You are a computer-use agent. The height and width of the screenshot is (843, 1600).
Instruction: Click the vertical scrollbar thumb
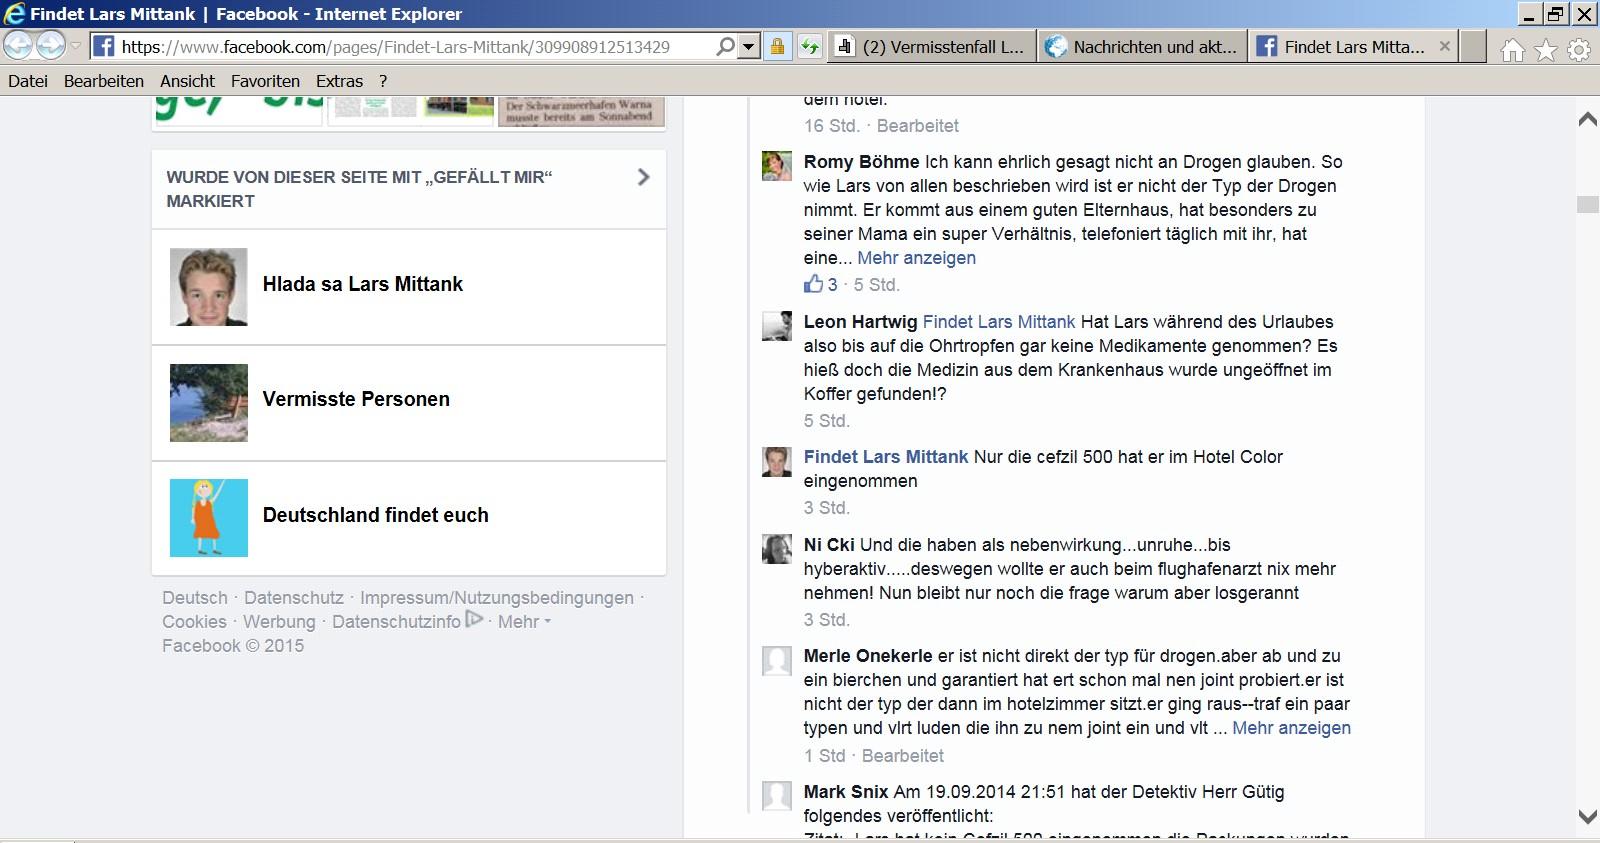point(1587,204)
